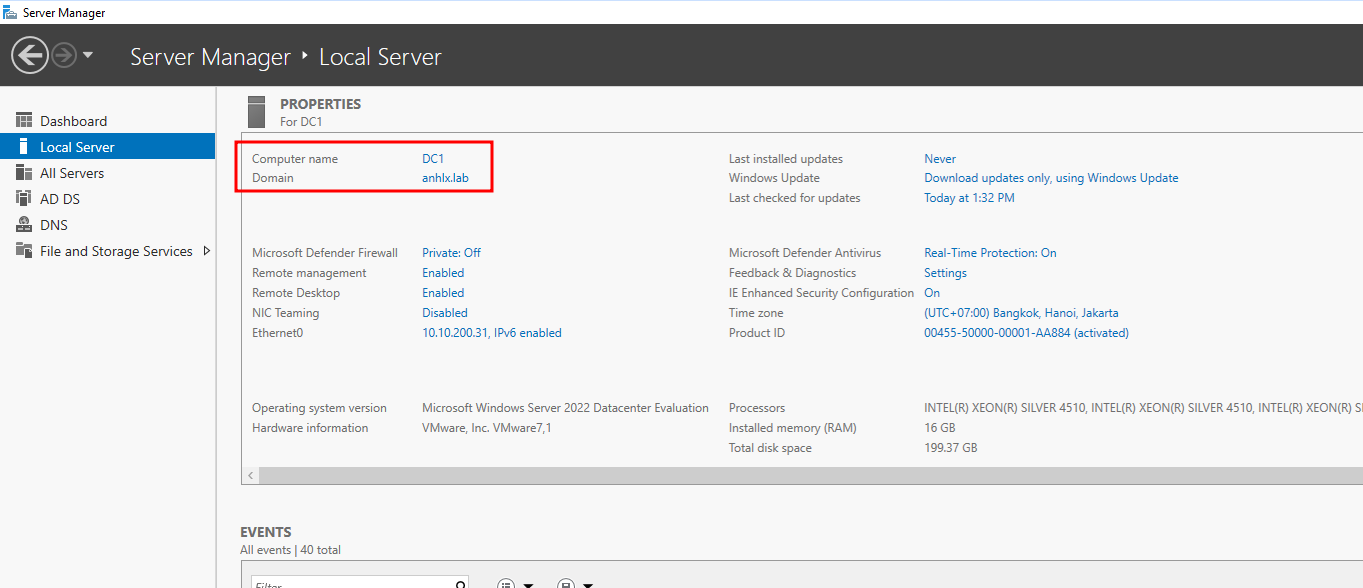Click the Events Filter input field
The height and width of the screenshot is (588, 1363).
[350, 583]
